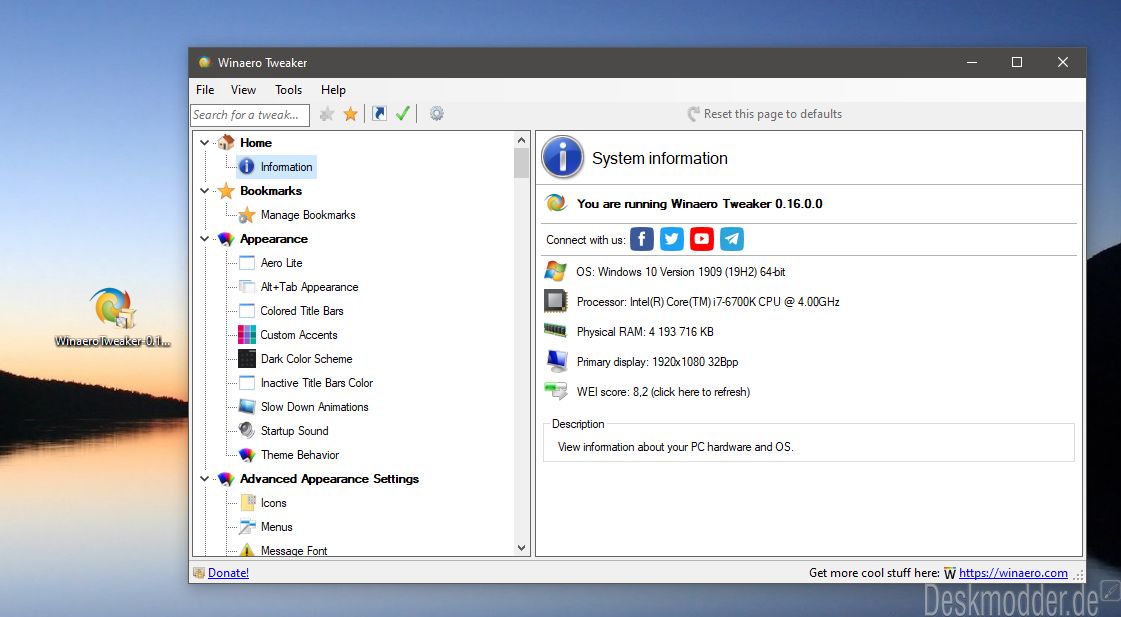Click the donate coin icon in status bar
The height and width of the screenshot is (617, 1121).
pos(199,573)
